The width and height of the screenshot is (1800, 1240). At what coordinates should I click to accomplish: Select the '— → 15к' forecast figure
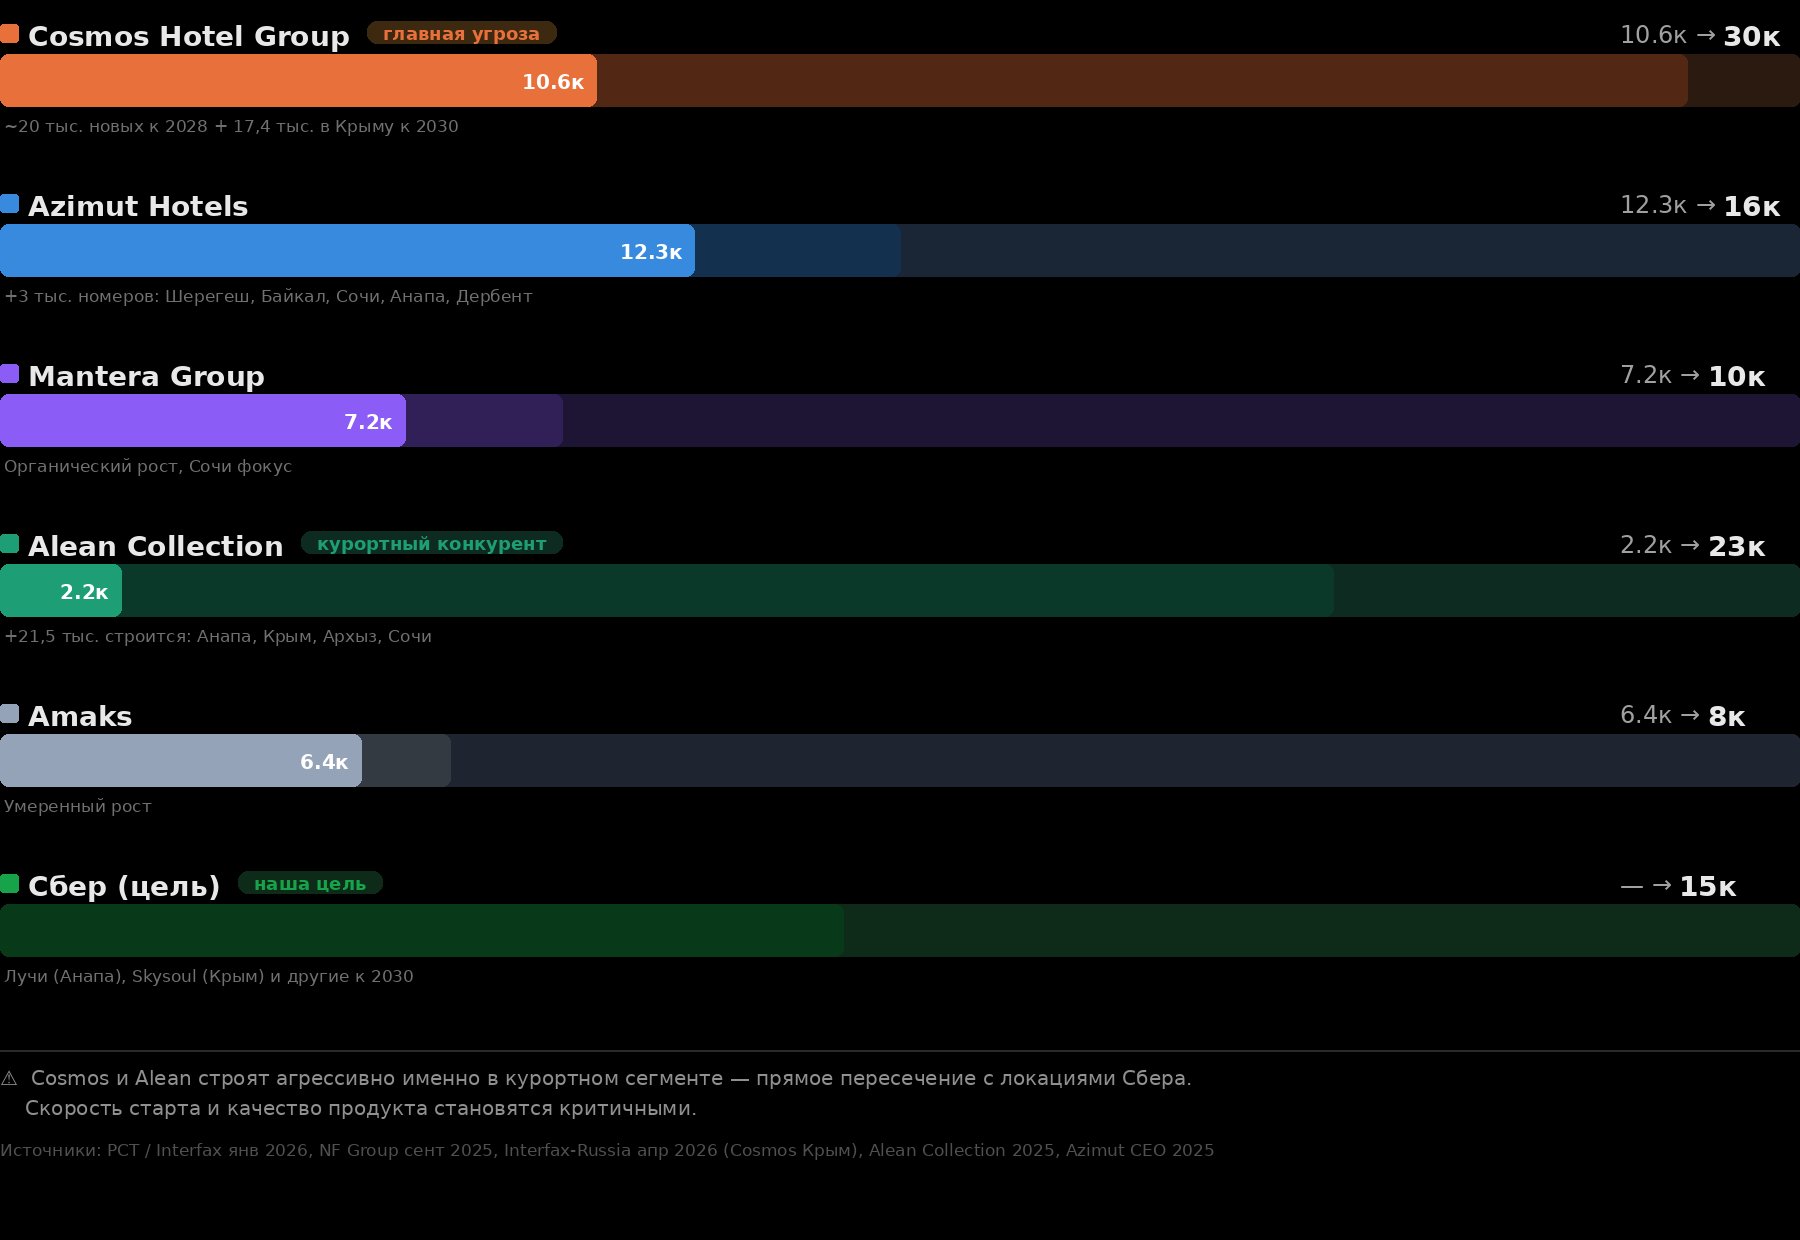[x=1678, y=886]
